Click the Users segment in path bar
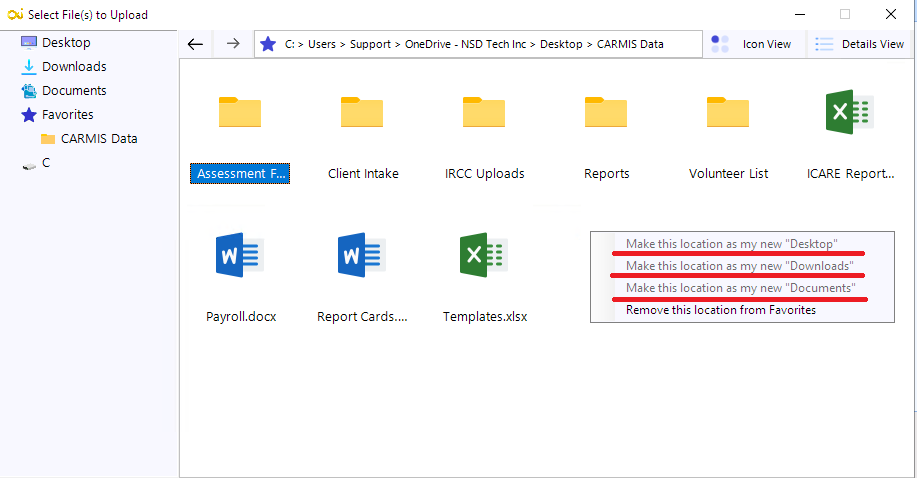This screenshot has width=917, height=478. [322, 44]
